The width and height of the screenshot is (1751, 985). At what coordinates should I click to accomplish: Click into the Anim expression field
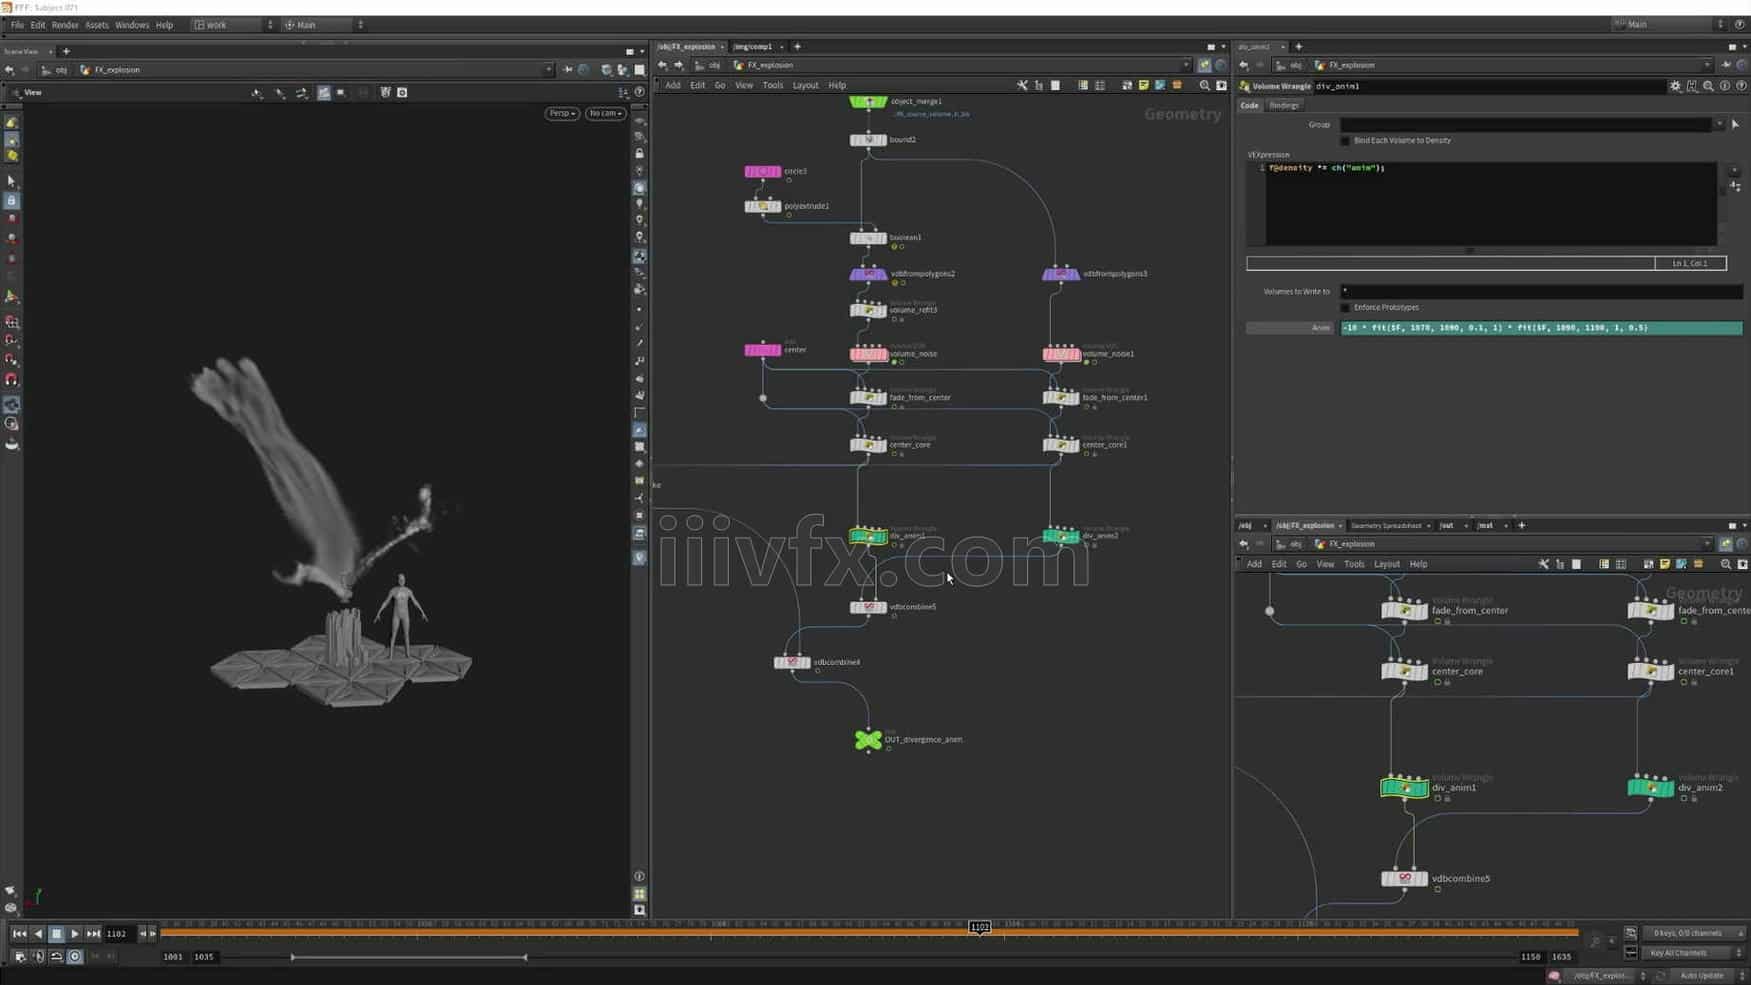[1540, 328]
